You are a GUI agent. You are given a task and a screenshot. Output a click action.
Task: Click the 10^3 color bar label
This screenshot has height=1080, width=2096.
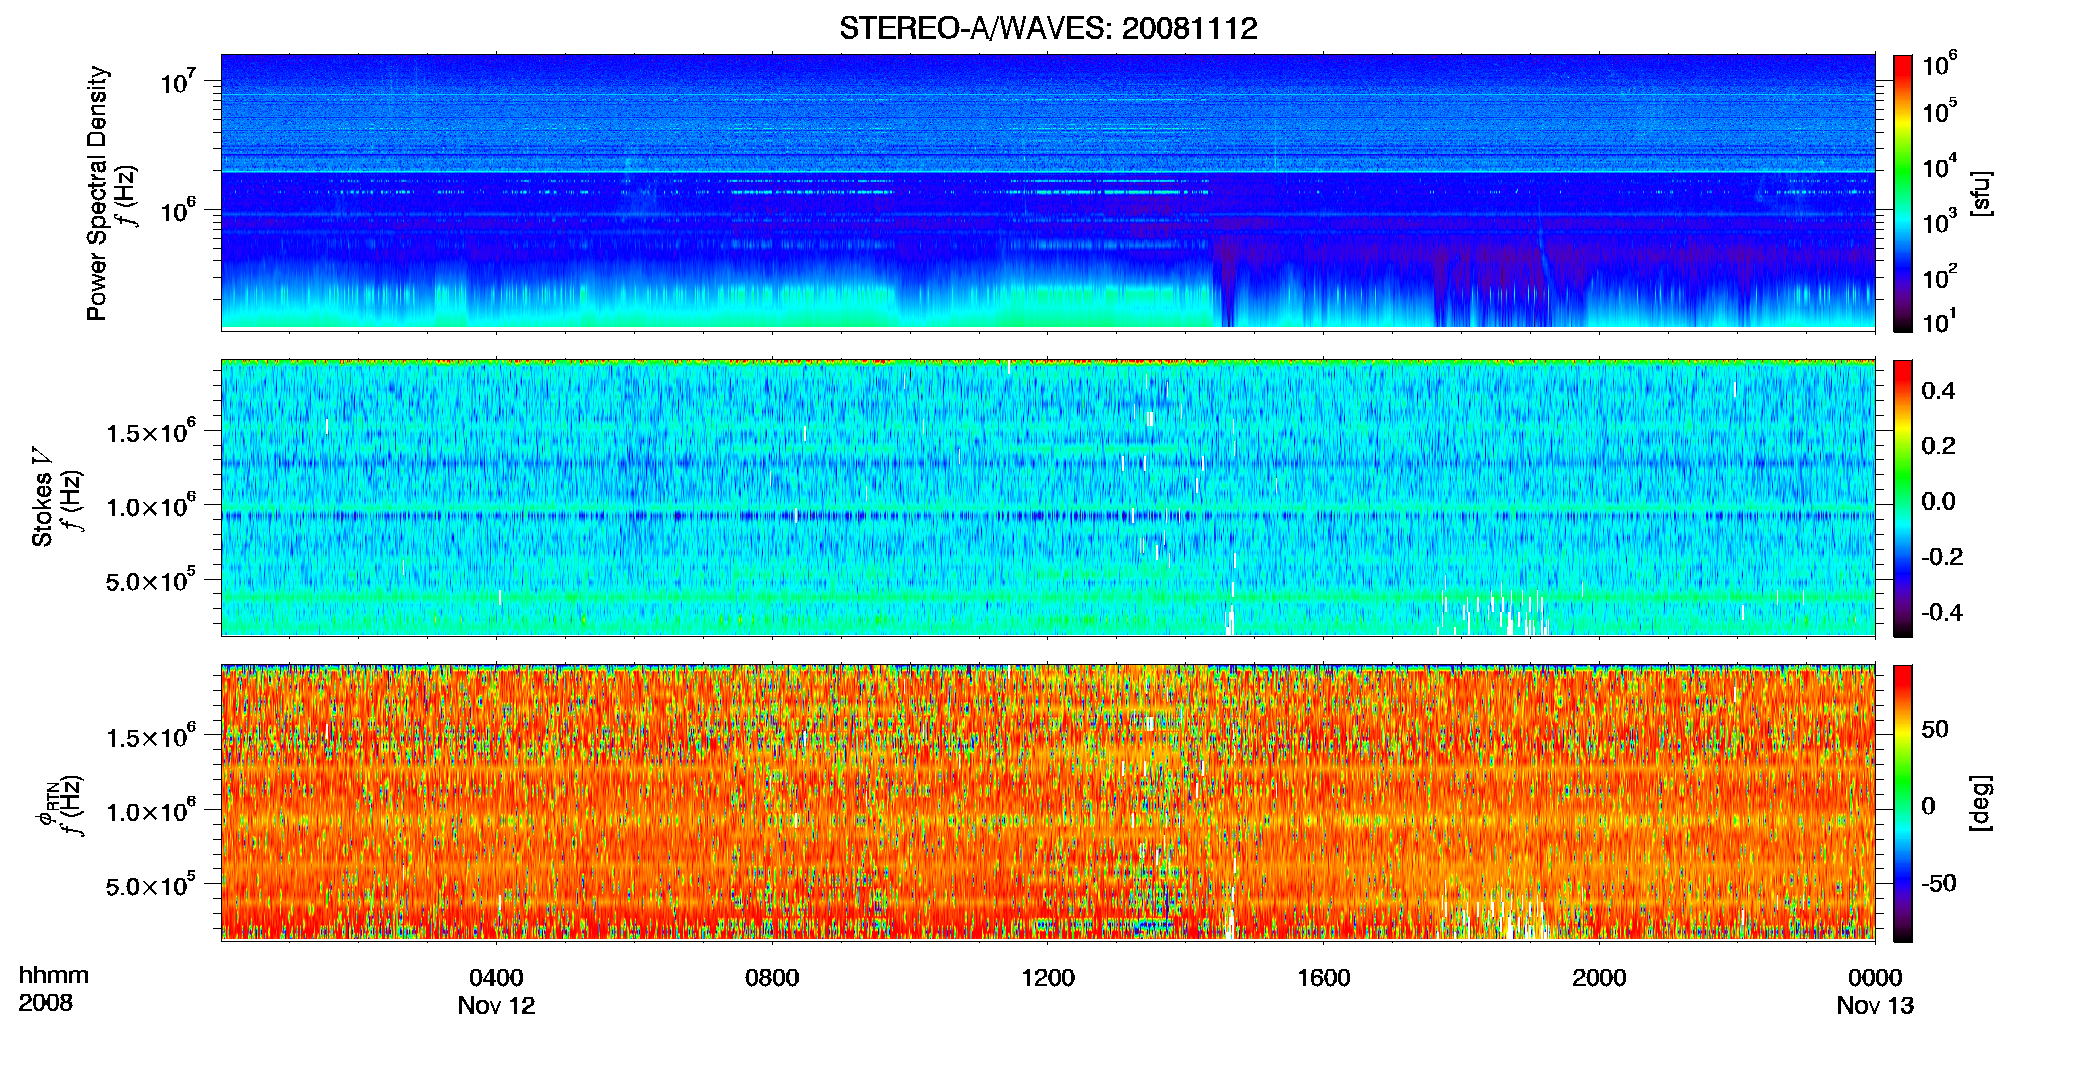point(1940,222)
